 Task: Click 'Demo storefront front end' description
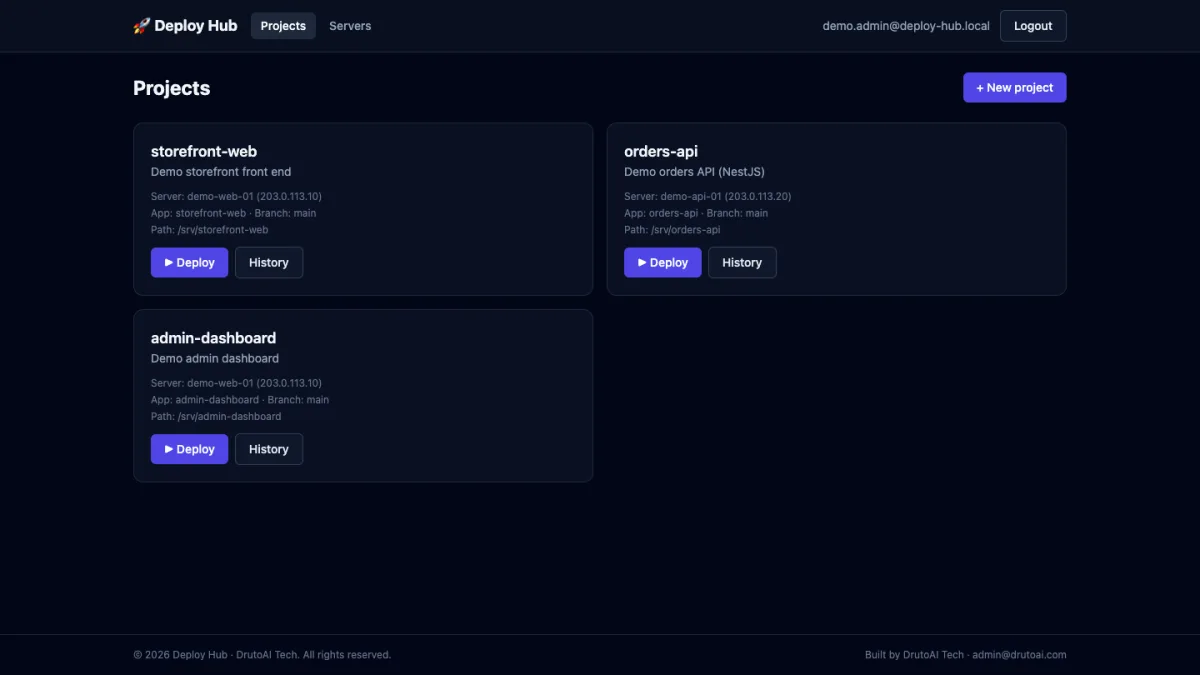tap(221, 172)
